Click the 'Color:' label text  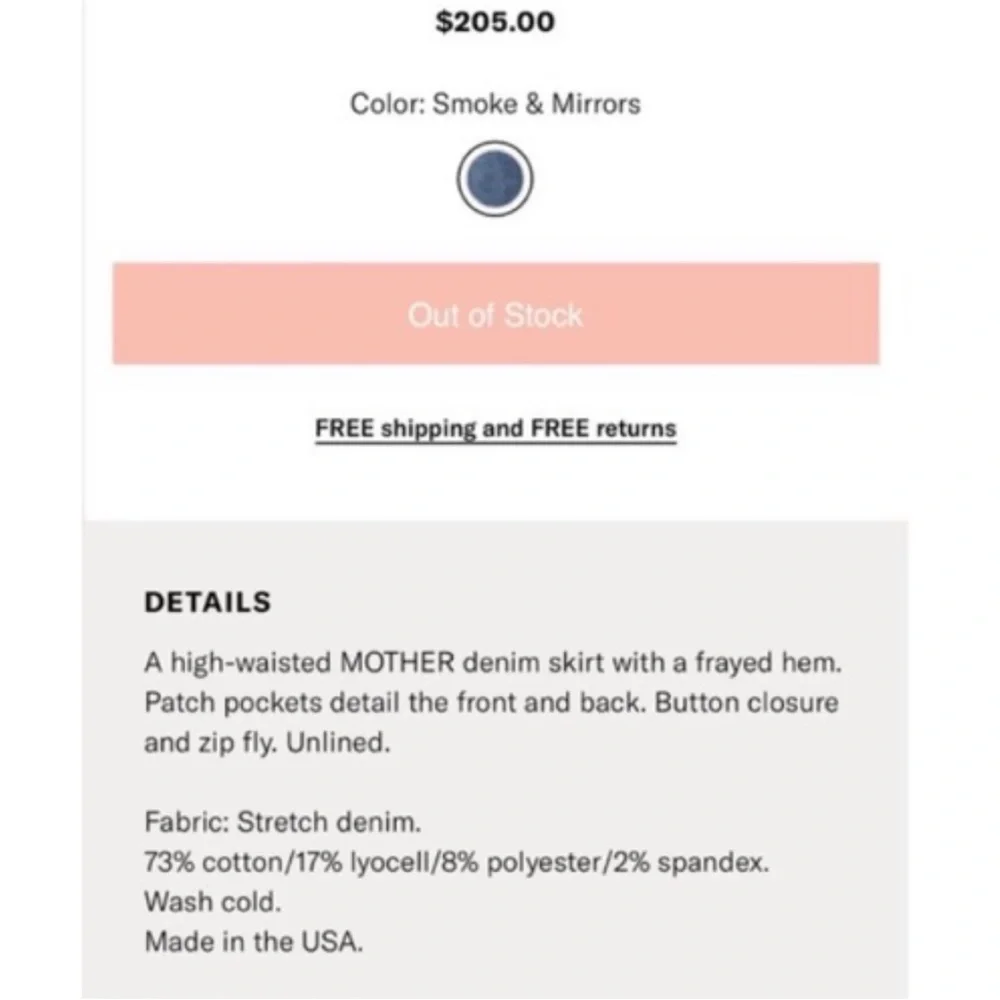point(388,104)
